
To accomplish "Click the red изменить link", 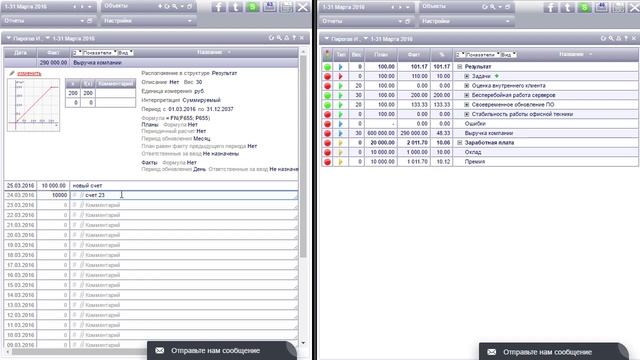I will [x=29, y=73].
